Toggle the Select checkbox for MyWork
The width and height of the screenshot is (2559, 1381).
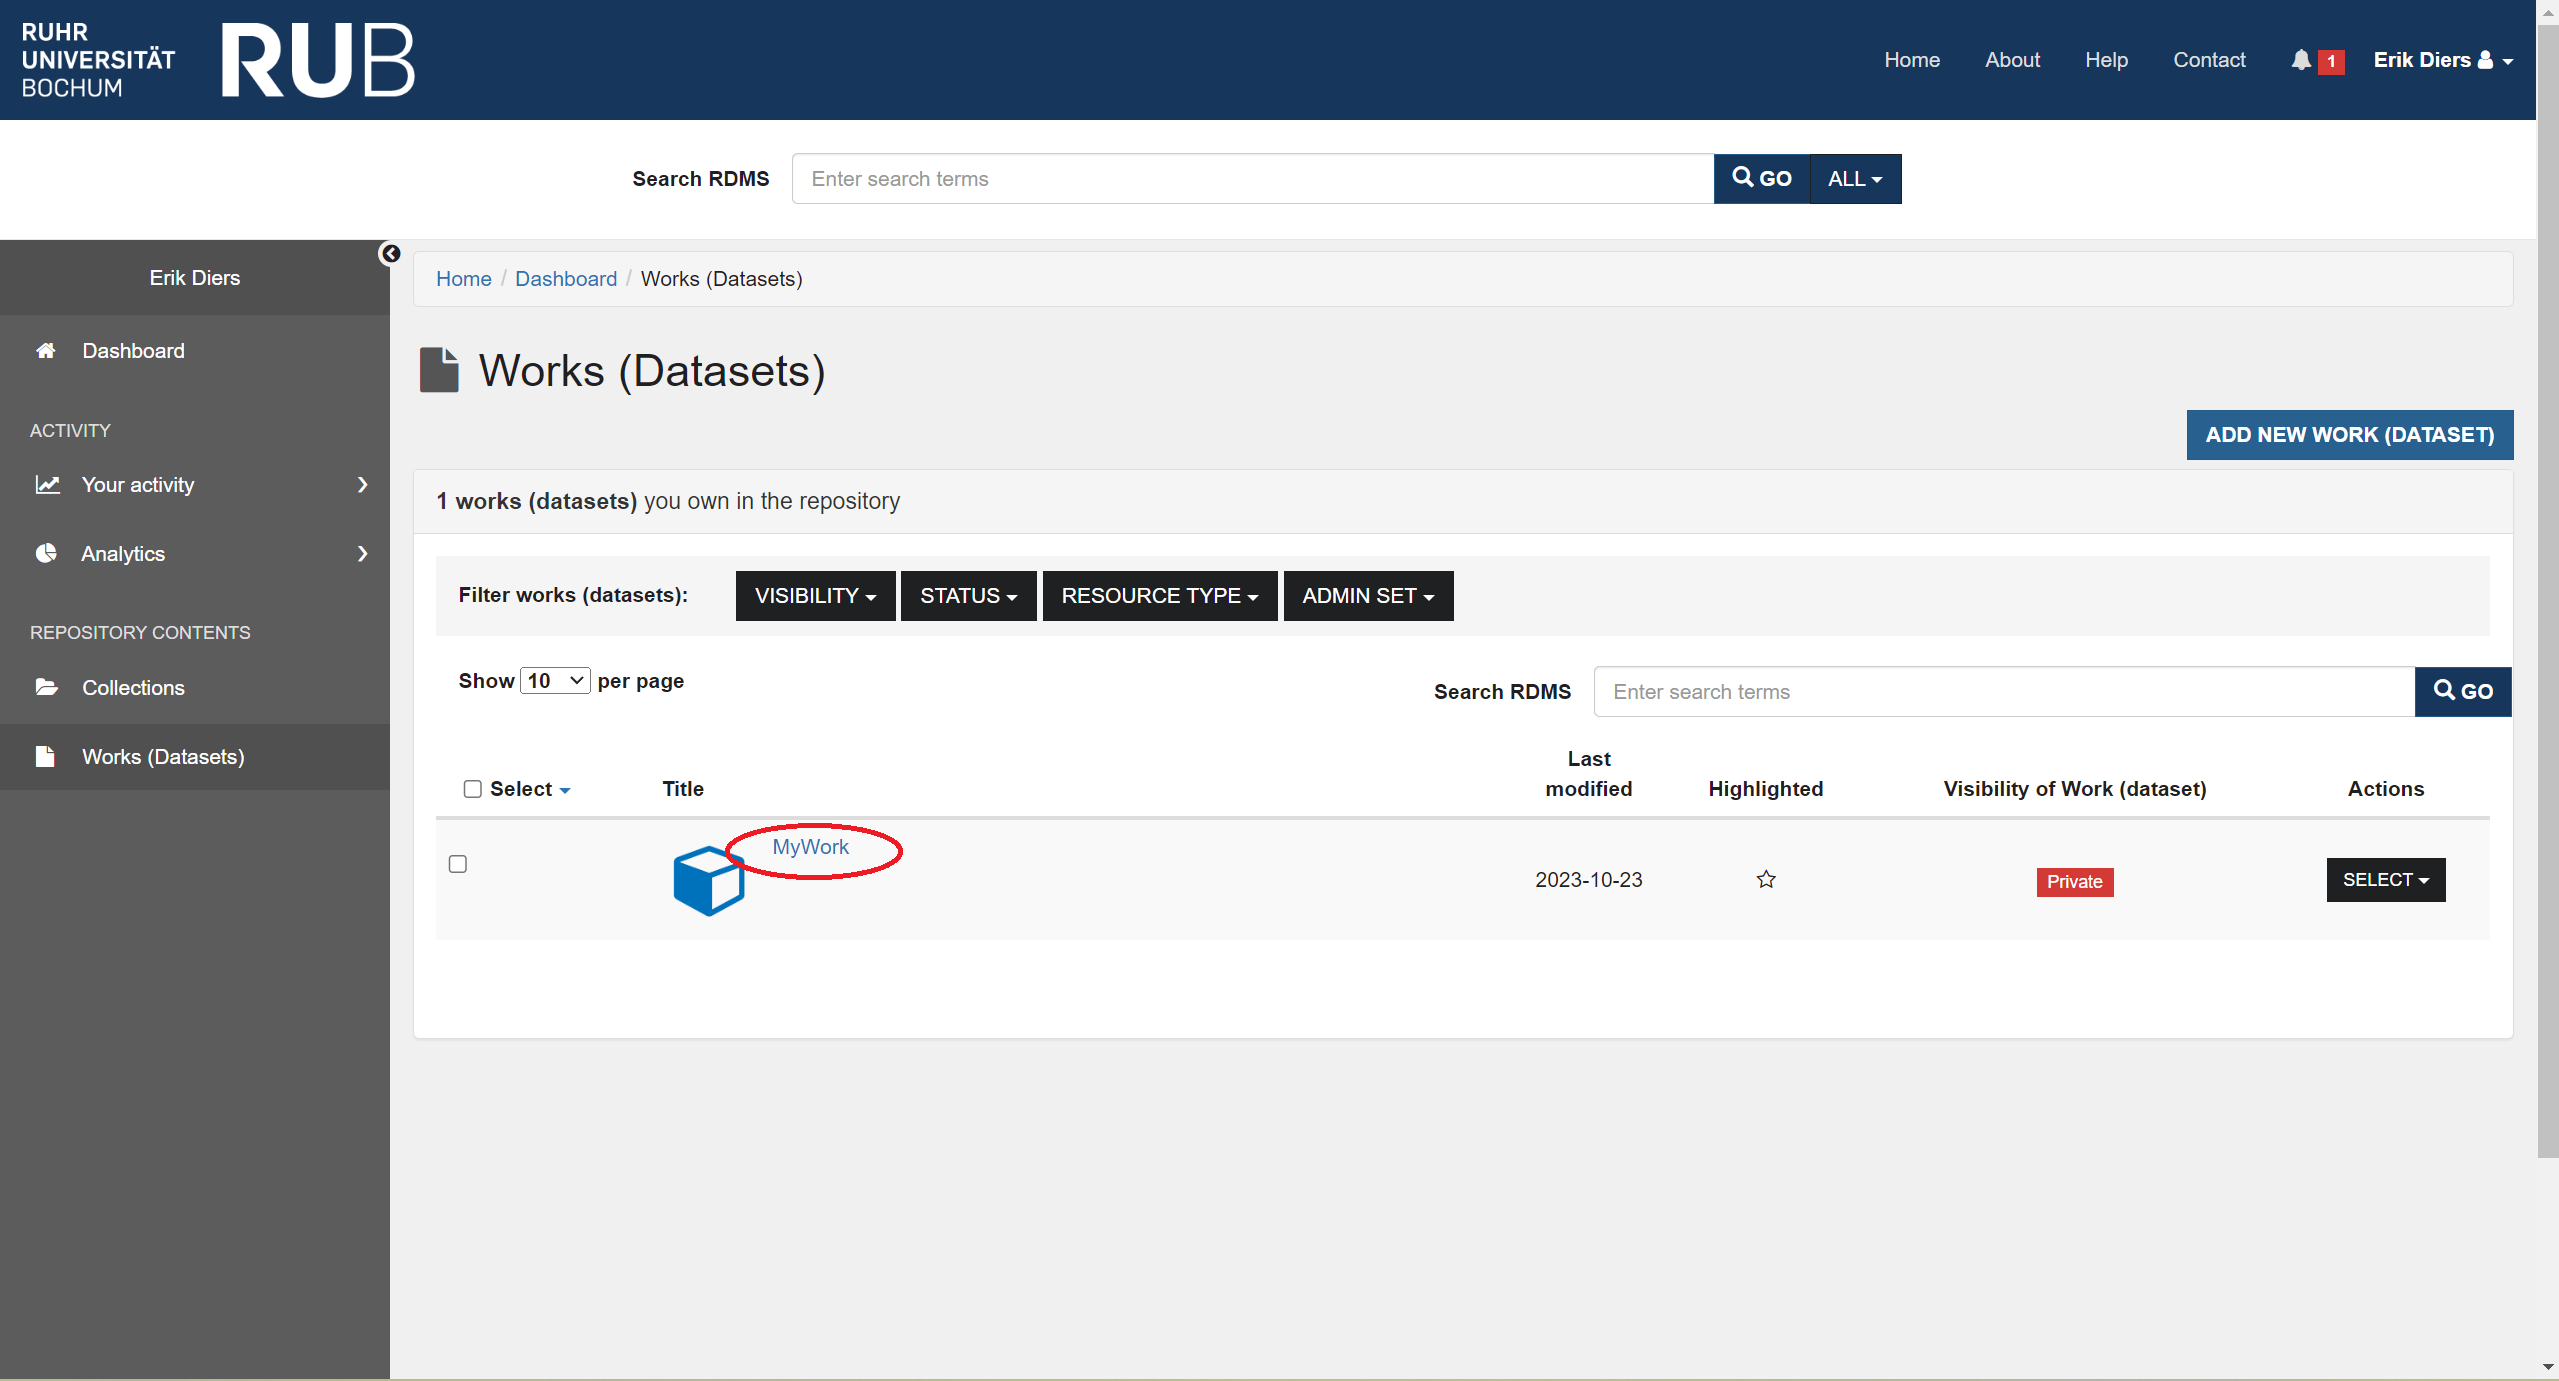click(457, 864)
